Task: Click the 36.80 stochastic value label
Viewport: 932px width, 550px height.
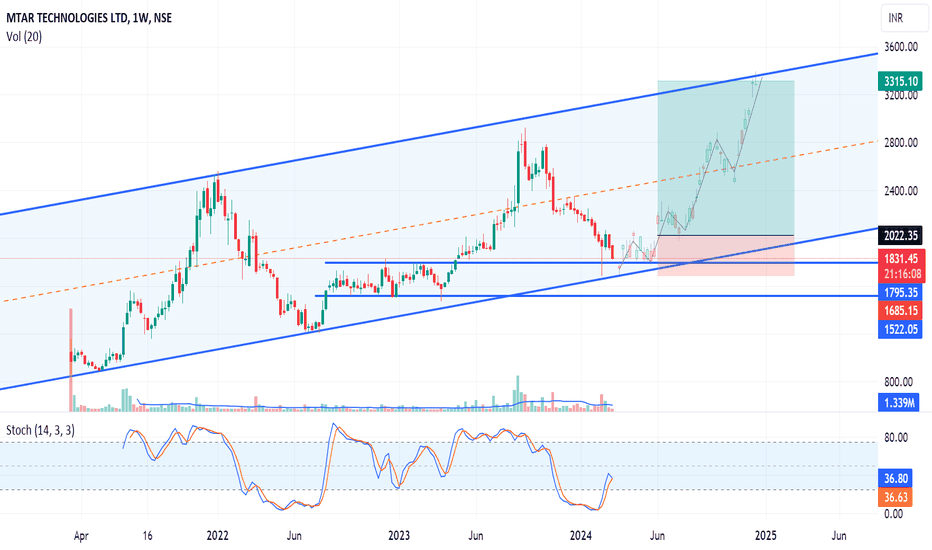Action: click(x=896, y=479)
